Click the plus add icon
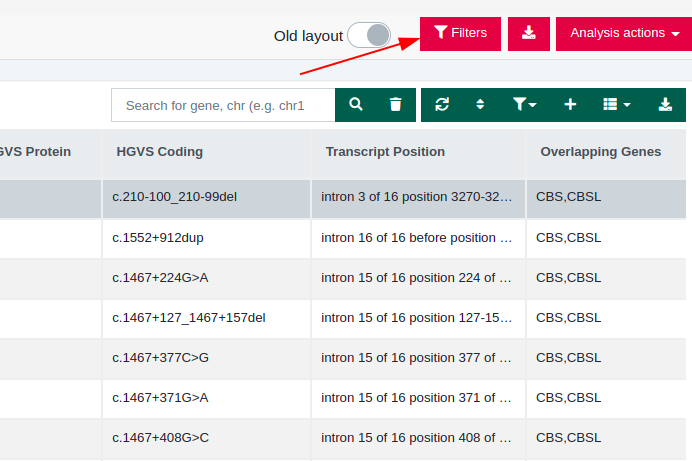 pyautogui.click(x=570, y=105)
